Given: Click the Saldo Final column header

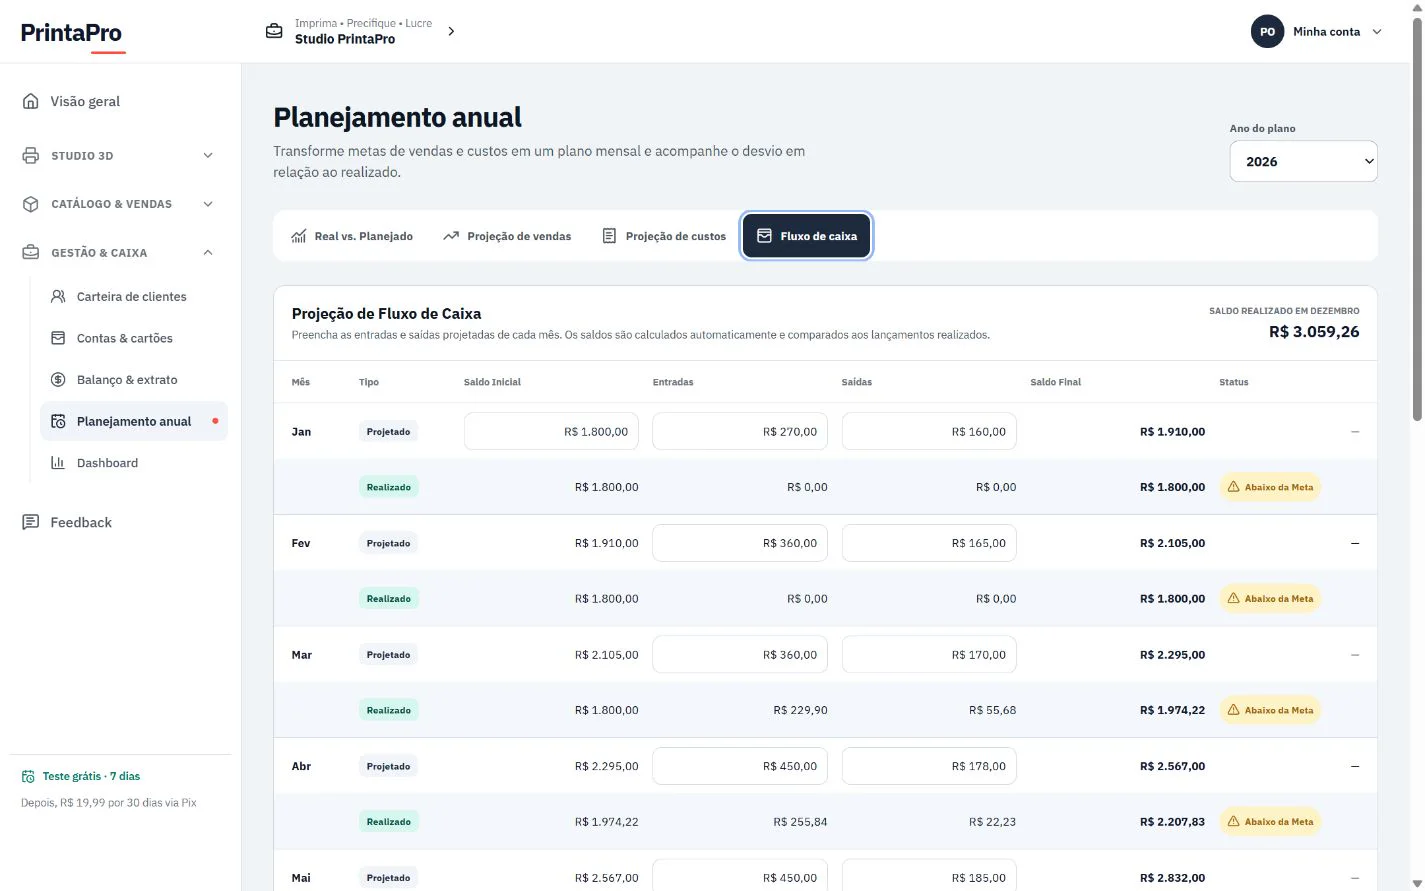Looking at the screenshot, I should (1056, 382).
